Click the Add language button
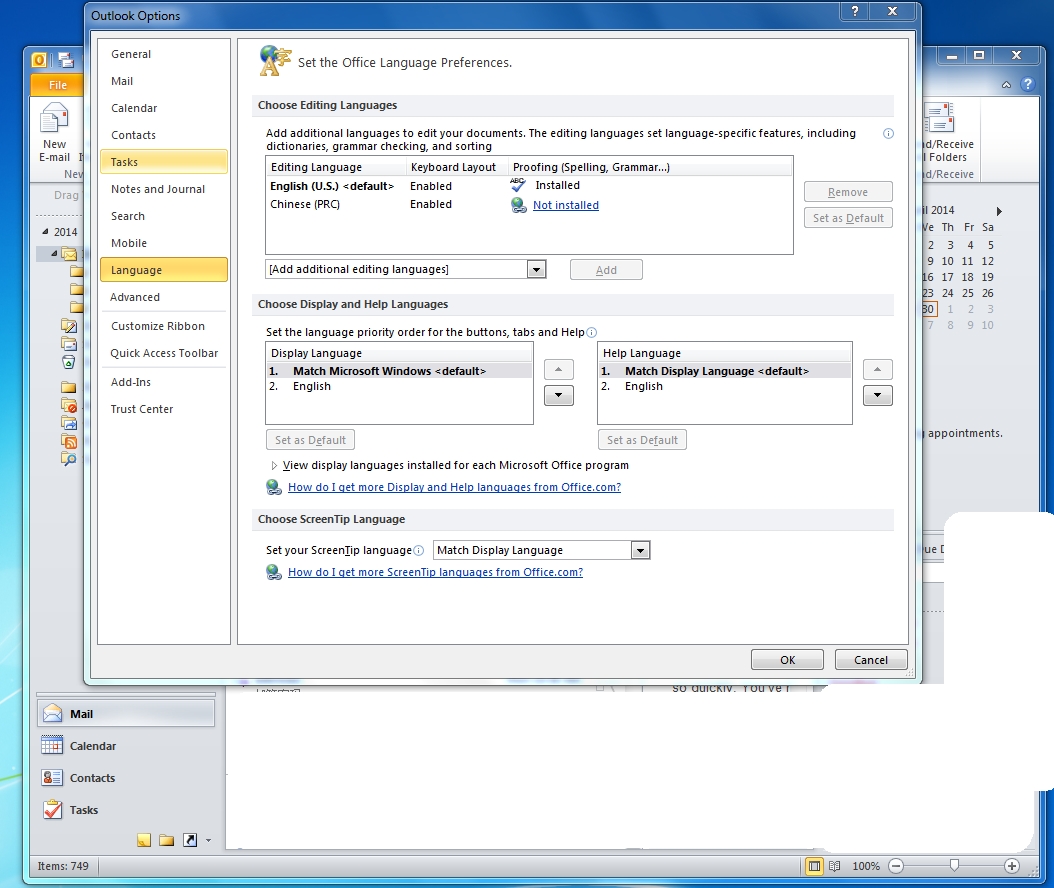 [606, 270]
